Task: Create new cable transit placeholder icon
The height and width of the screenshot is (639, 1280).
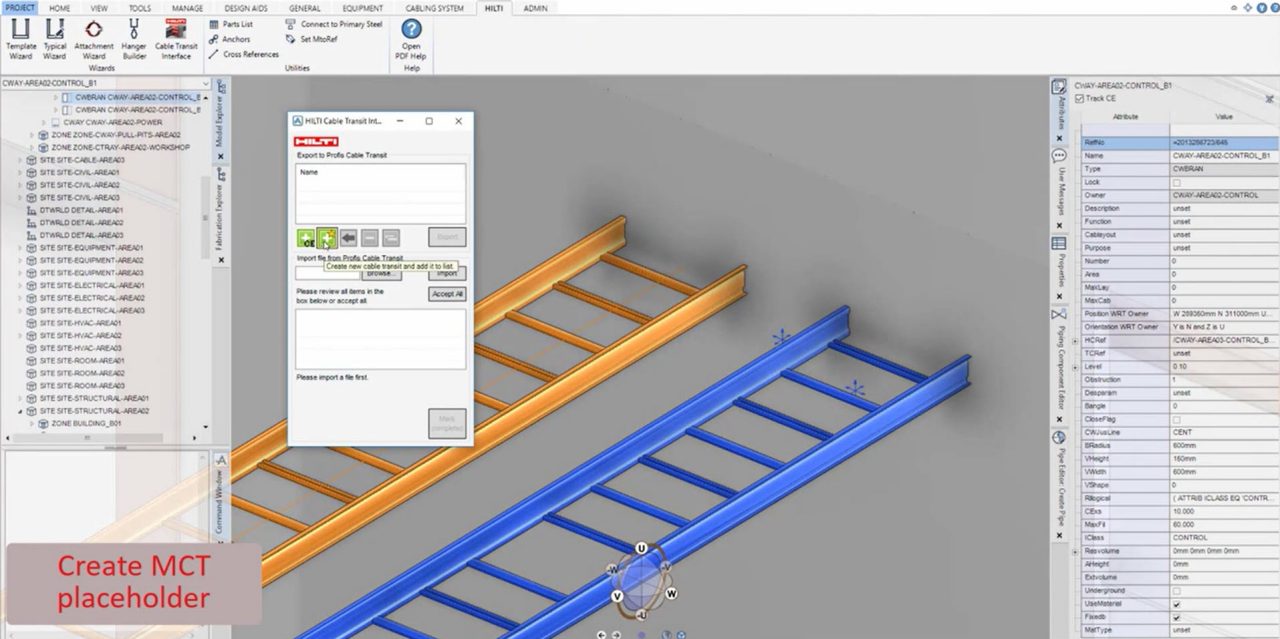Action: pos(327,237)
